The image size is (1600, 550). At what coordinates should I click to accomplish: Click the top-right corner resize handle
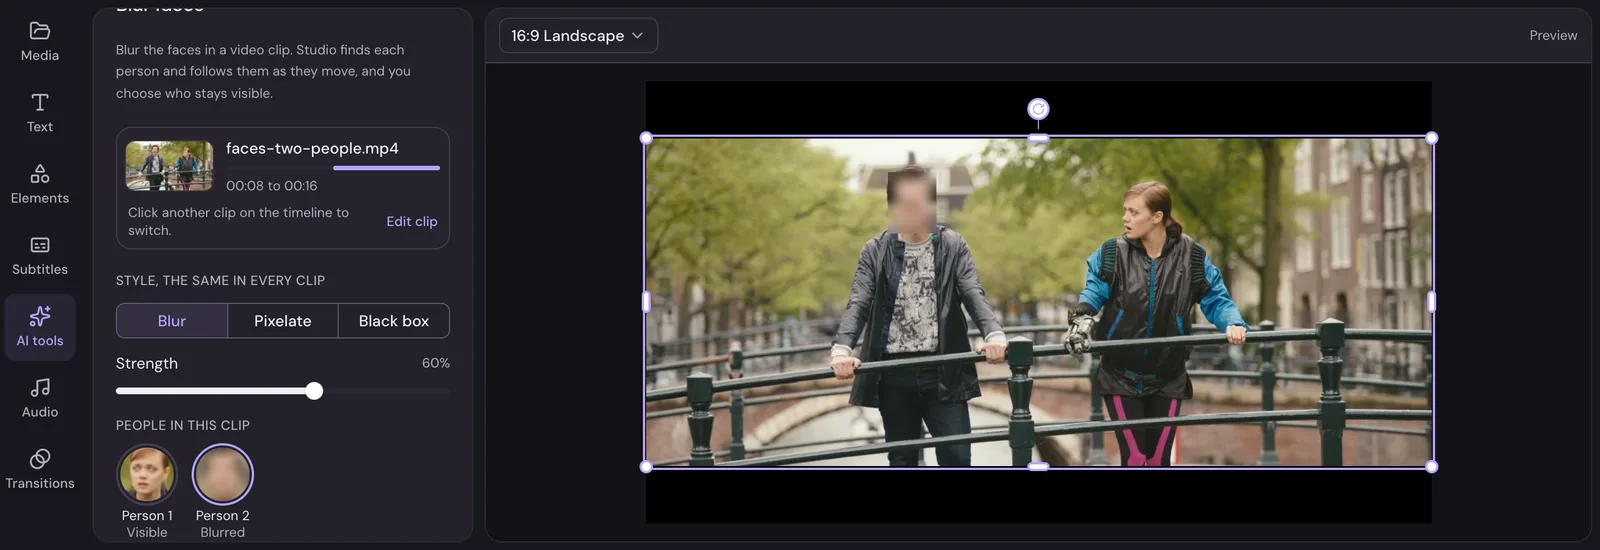1431,138
